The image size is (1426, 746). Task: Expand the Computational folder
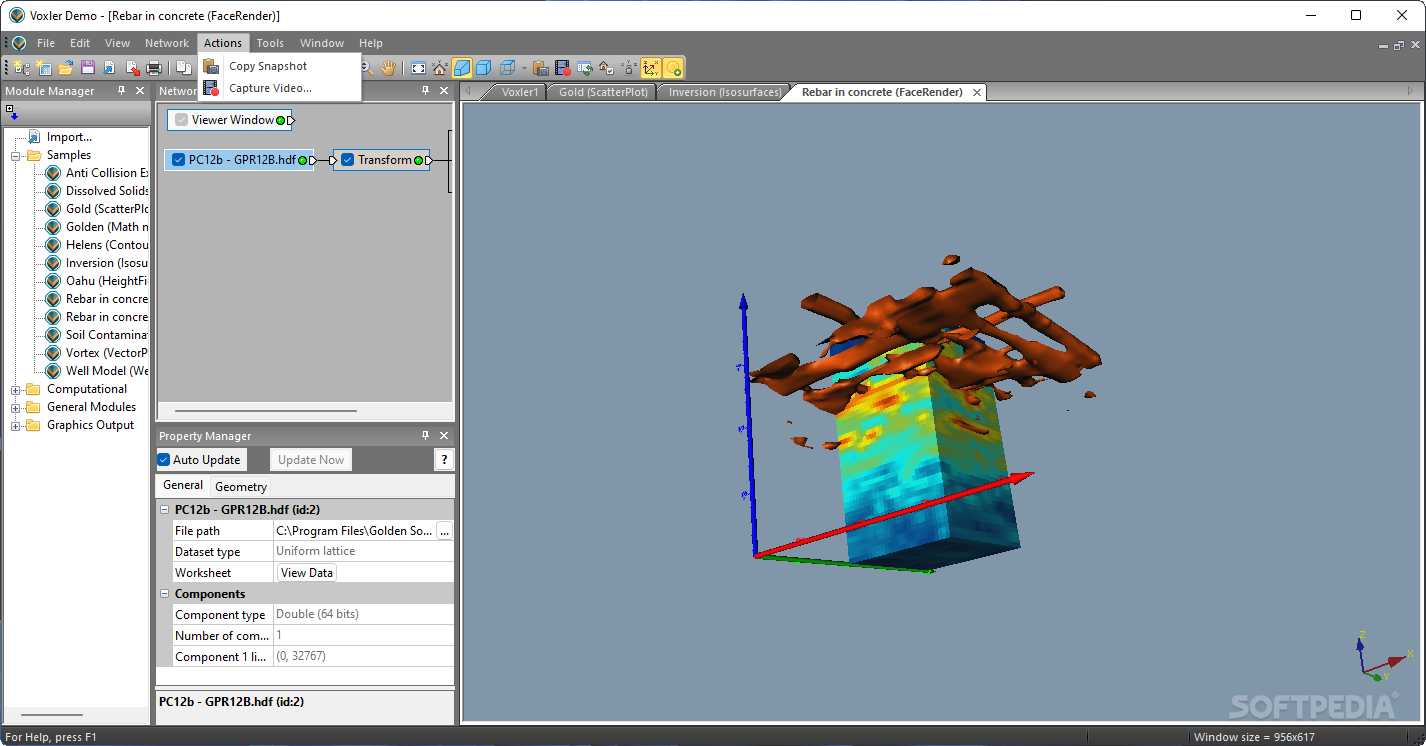[x=16, y=390]
